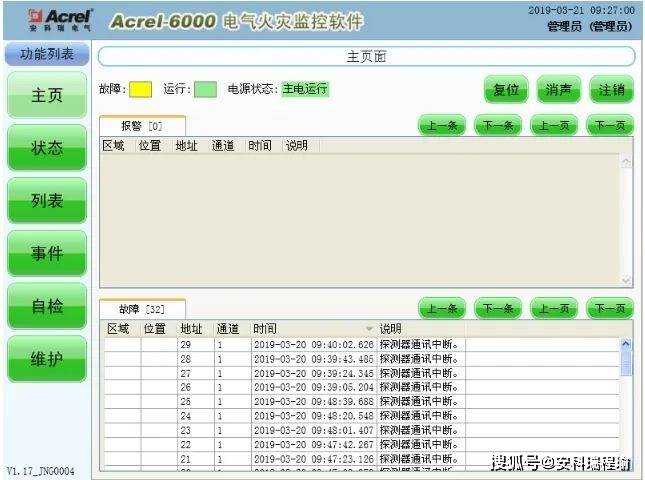
Task: Select fault row with address 27
Action: tap(362, 373)
